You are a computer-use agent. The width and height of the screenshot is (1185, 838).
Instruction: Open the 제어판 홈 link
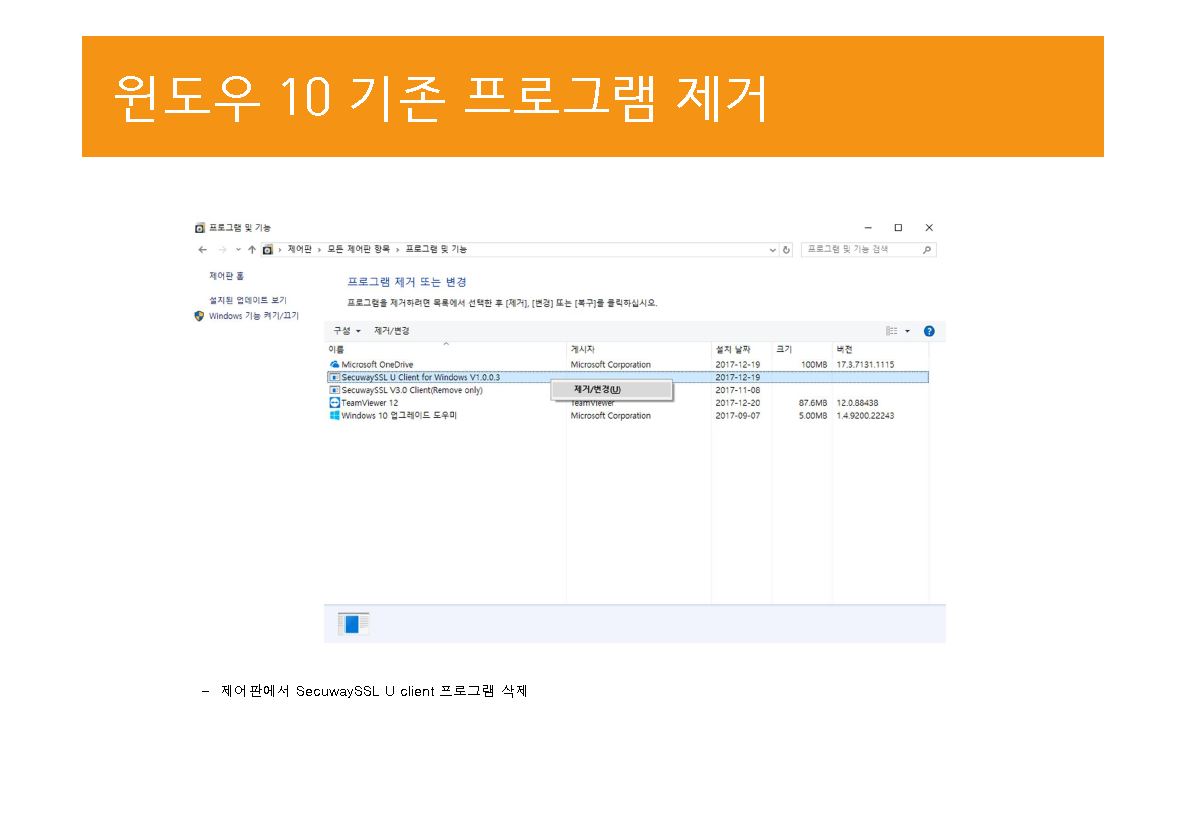click(x=226, y=276)
